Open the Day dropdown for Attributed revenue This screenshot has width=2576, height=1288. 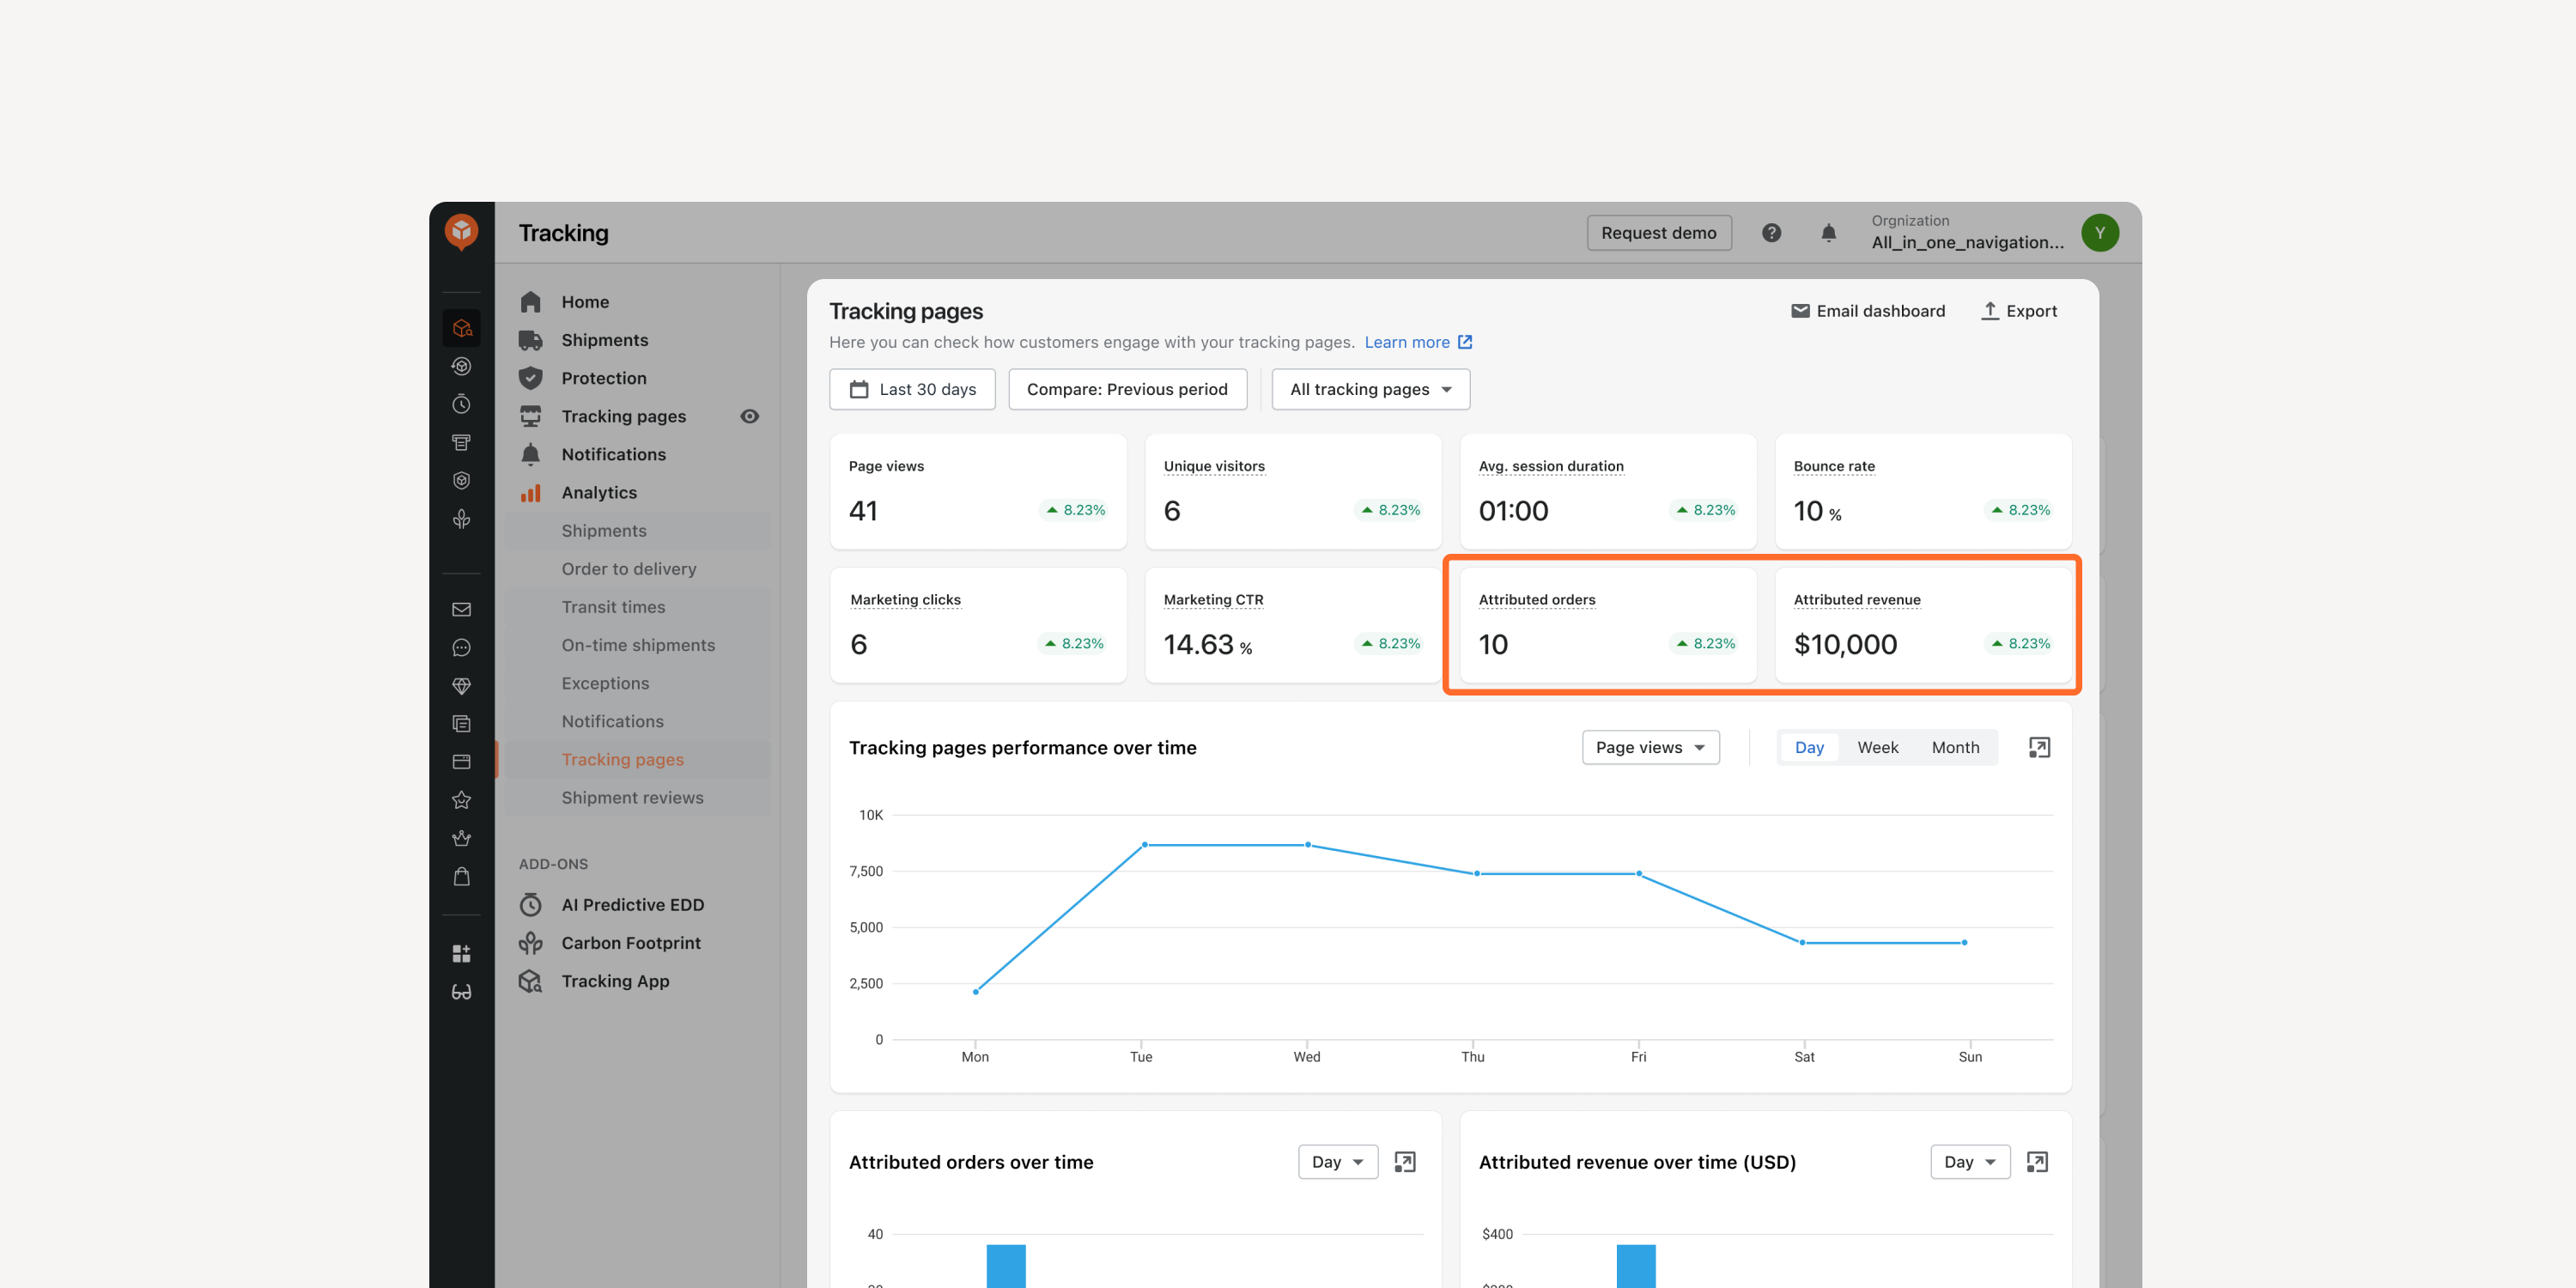[1969, 1161]
